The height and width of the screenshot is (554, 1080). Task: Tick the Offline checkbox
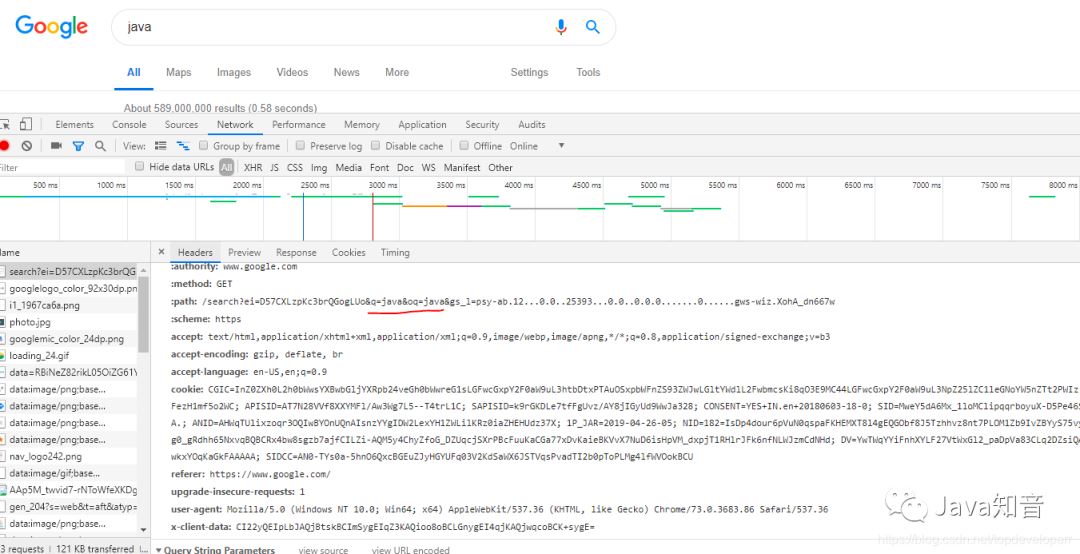pyautogui.click(x=464, y=145)
